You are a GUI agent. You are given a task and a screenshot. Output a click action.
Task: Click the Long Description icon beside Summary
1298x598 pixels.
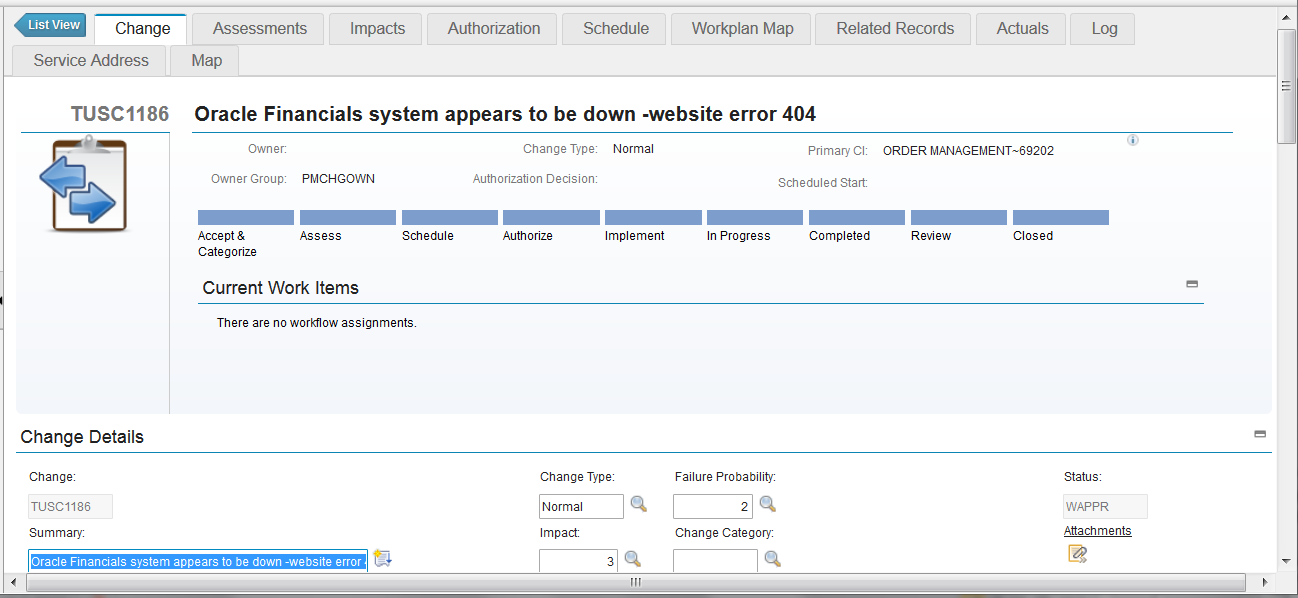[382, 559]
